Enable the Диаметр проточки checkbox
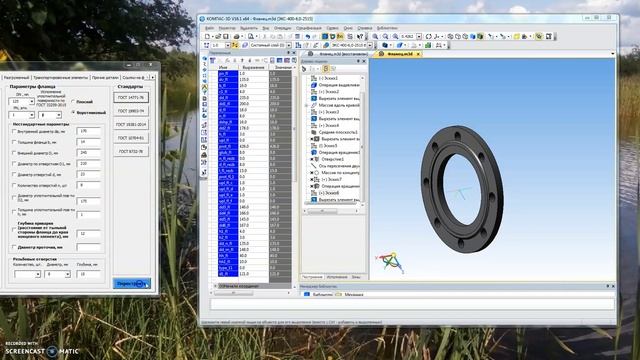Screen dimensions: 640x360 (13, 247)
